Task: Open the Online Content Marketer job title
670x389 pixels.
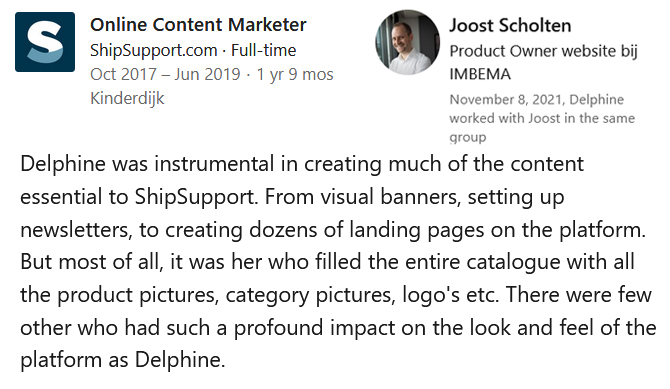Action: tap(198, 25)
